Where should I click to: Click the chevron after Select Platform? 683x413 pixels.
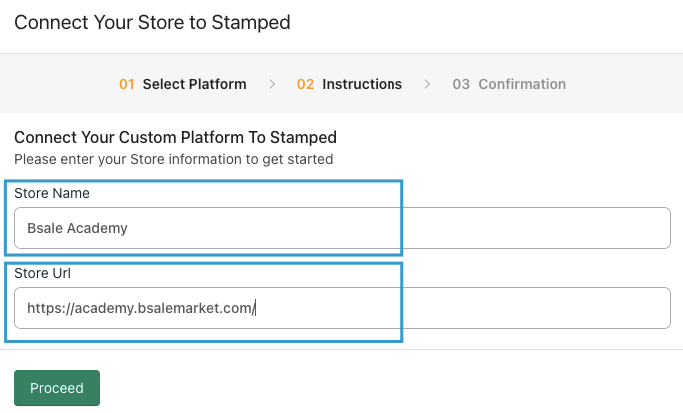tap(272, 84)
